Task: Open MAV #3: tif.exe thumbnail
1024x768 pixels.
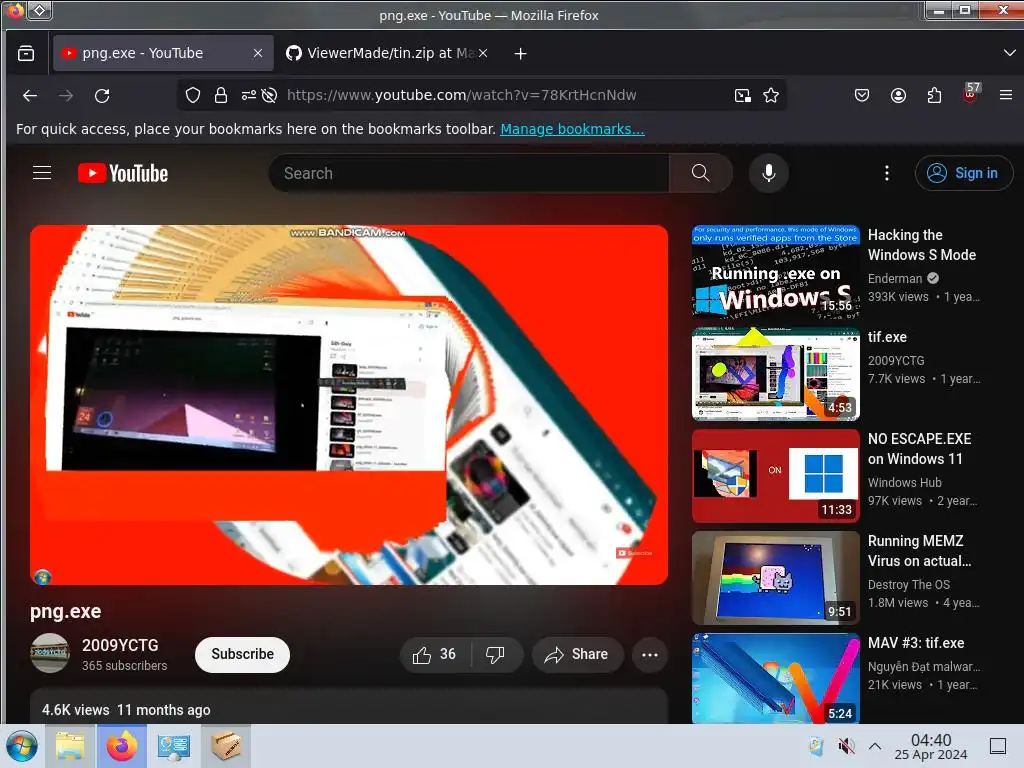Action: tap(775, 678)
